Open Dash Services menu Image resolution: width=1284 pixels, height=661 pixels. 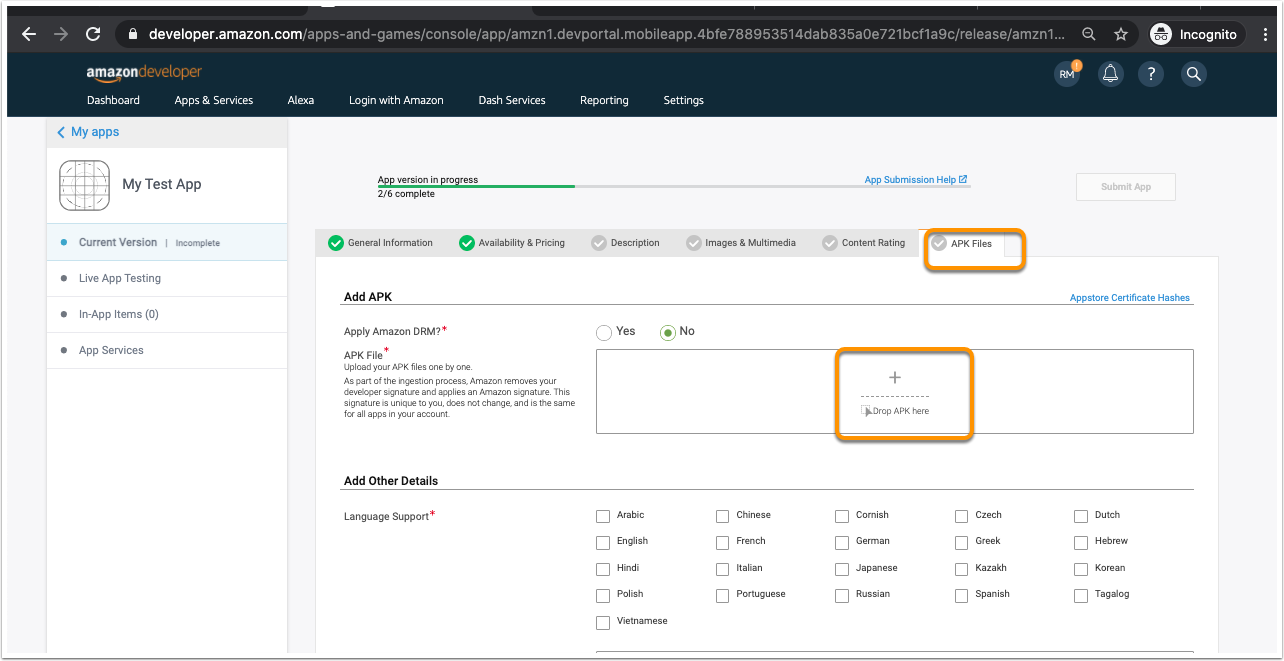click(512, 100)
